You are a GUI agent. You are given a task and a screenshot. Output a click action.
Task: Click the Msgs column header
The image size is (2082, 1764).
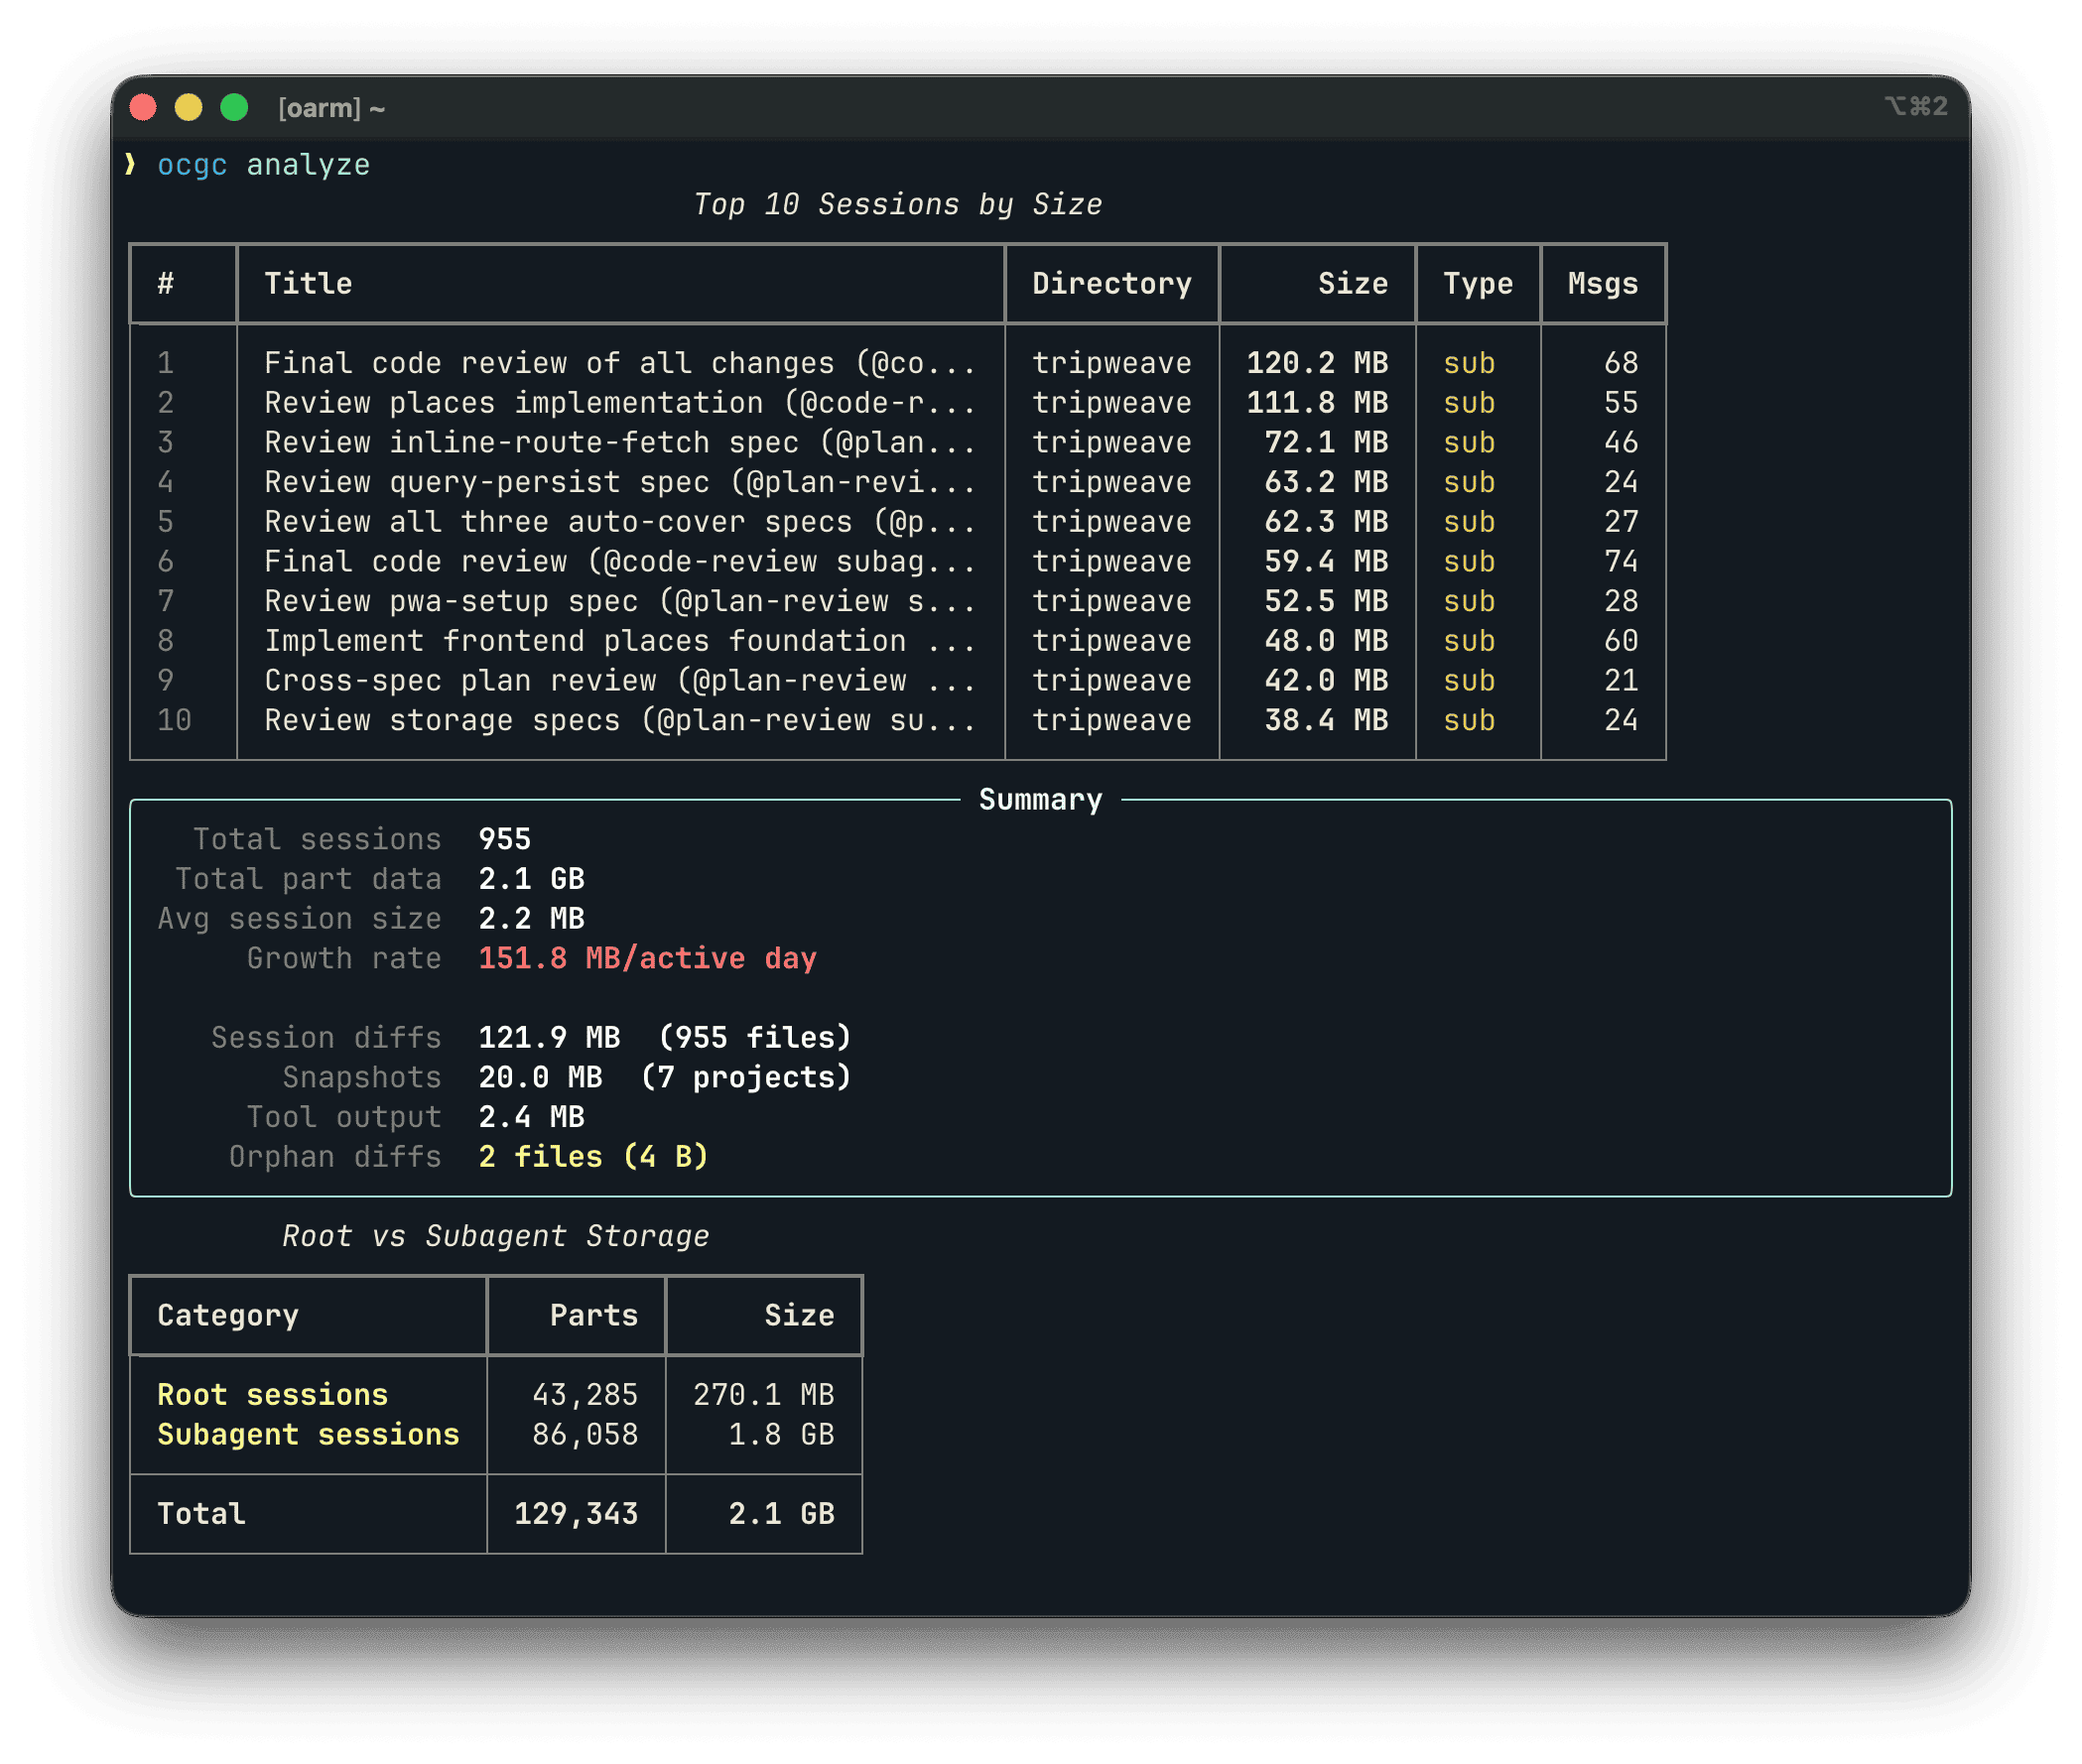(1602, 284)
